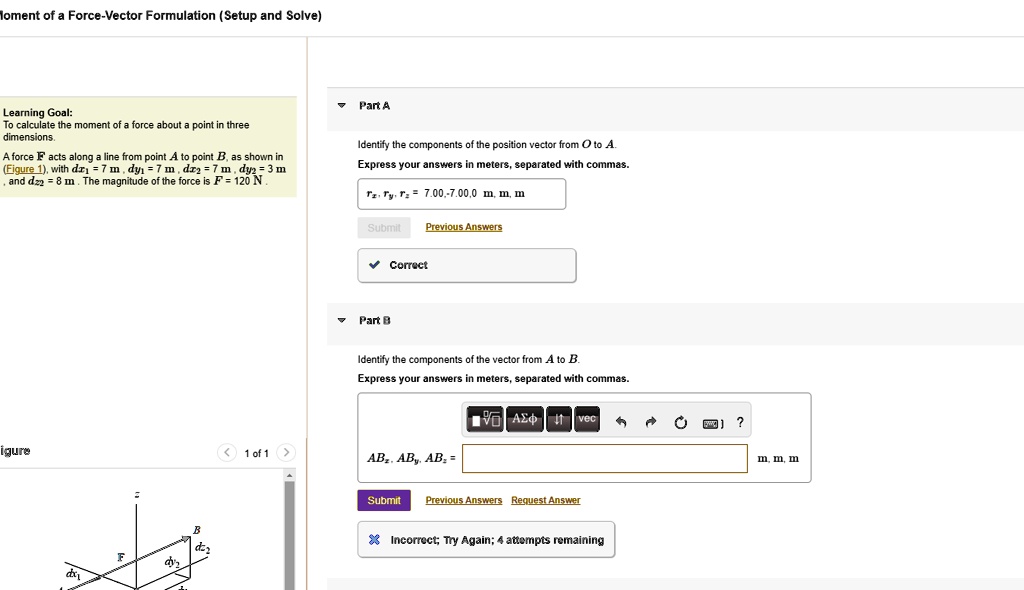This screenshot has height=590, width=1024.
Task: Open the Greek symbols ΑΣφ palette
Action: point(524,419)
